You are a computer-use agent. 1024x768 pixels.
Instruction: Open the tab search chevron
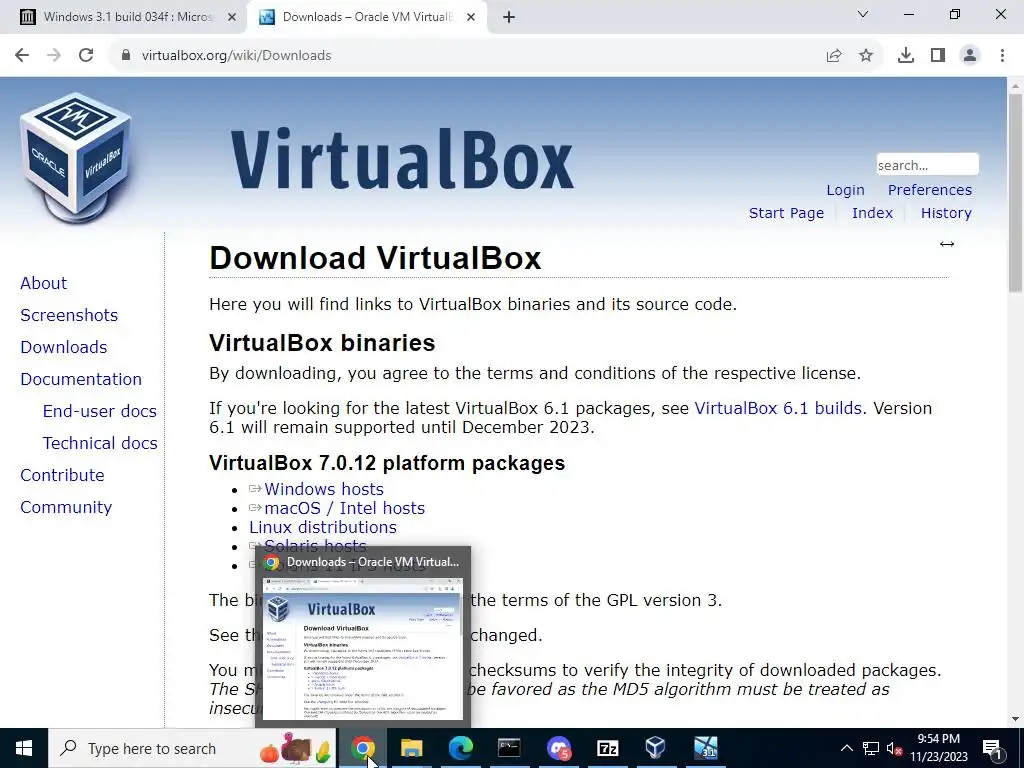pyautogui.click(x=863, y=14)
